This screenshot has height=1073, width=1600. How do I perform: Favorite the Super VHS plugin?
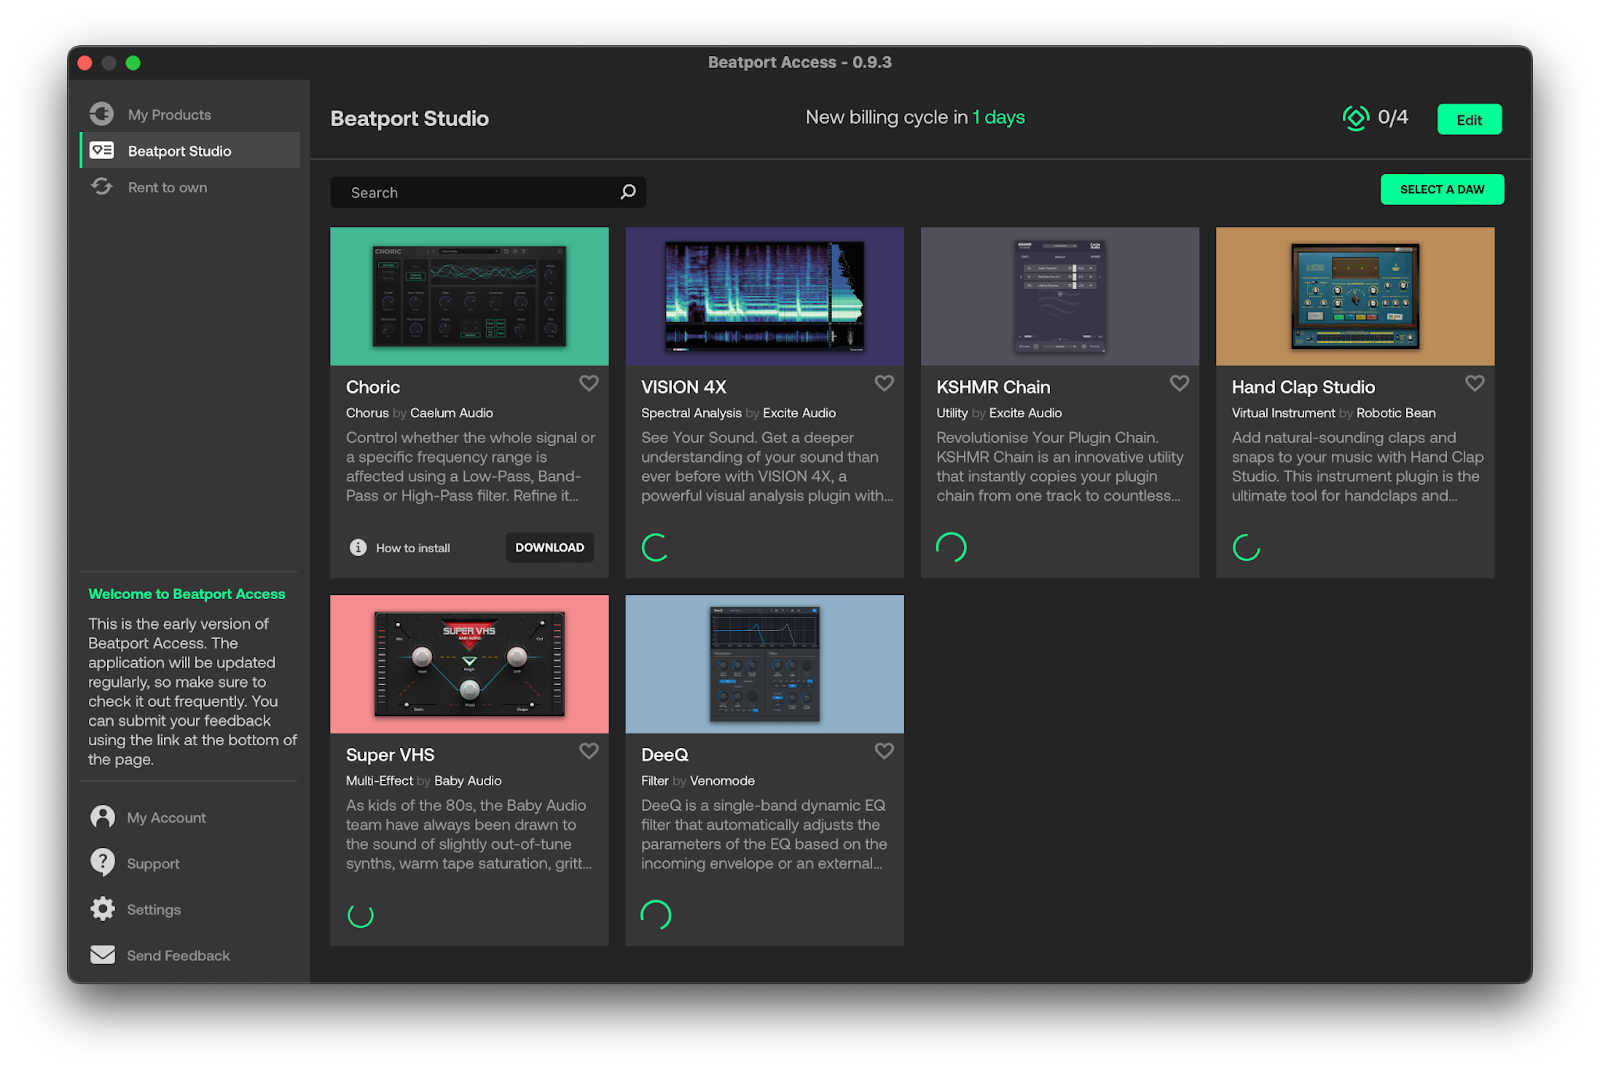point(588,751)
